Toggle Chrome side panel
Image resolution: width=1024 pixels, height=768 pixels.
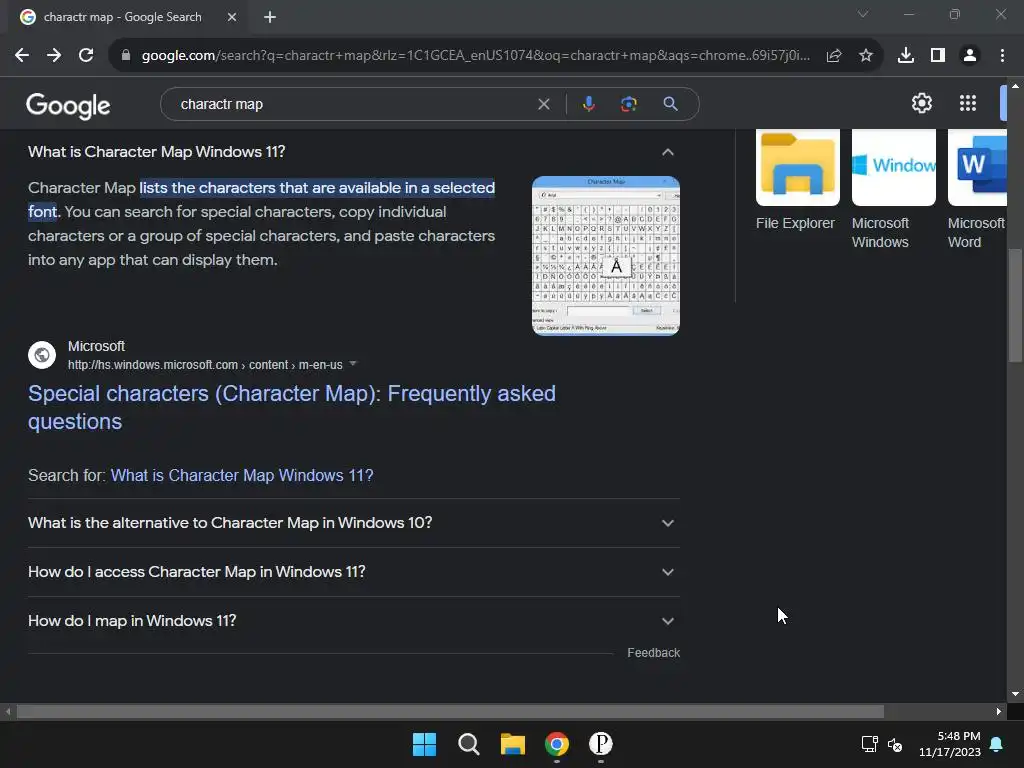click(x=938, y=56)
